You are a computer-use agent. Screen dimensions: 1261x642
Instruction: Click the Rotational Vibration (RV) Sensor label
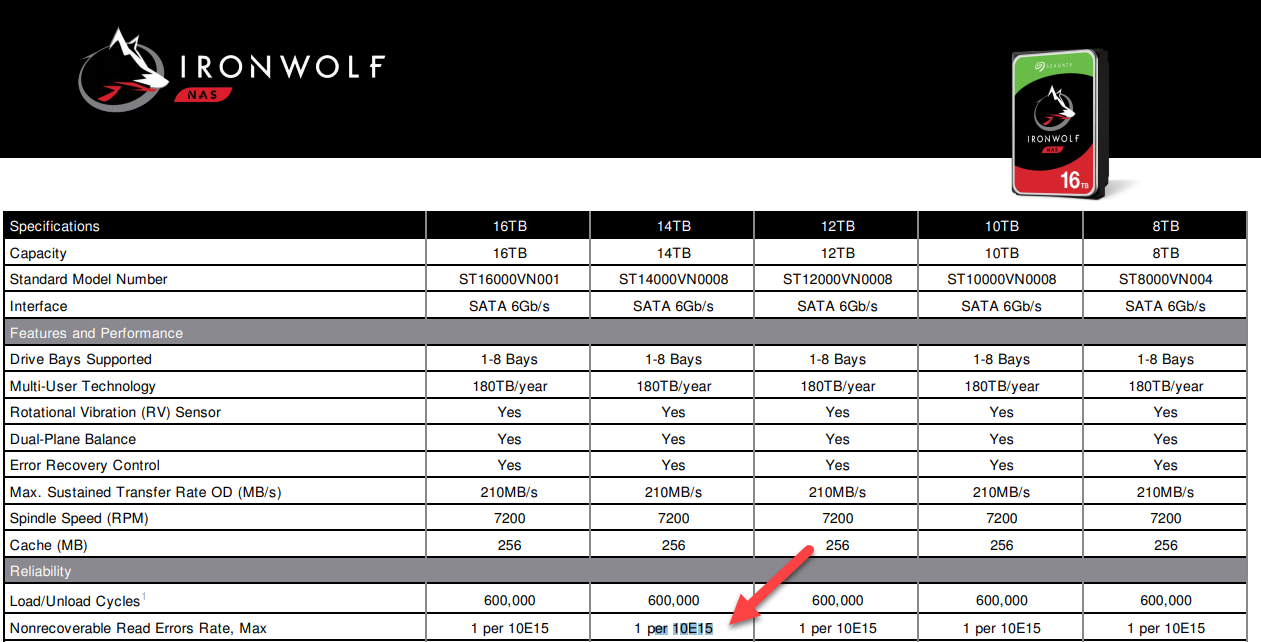(115, 412)
